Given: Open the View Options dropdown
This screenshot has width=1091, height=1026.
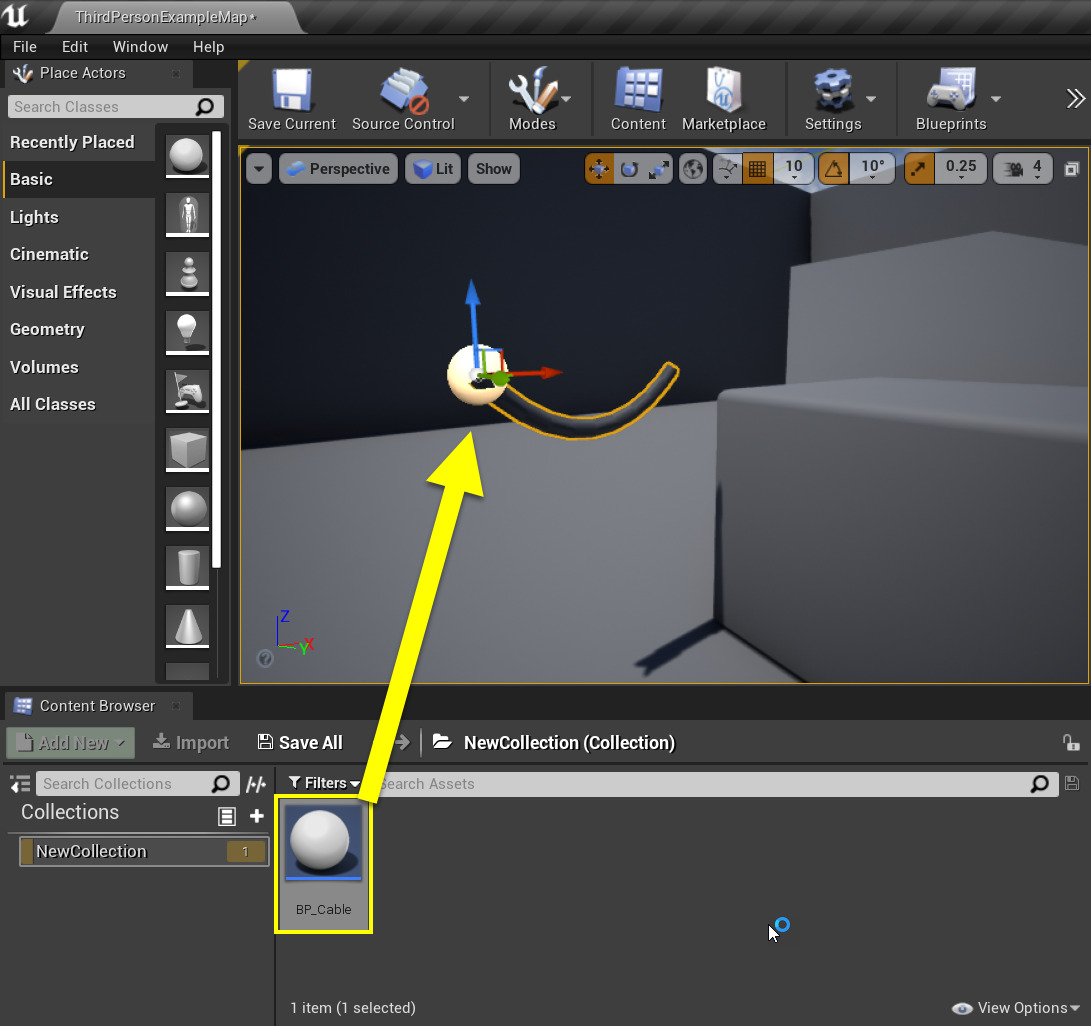Looking at the screenshot, I should (x=1016, y=1008).
